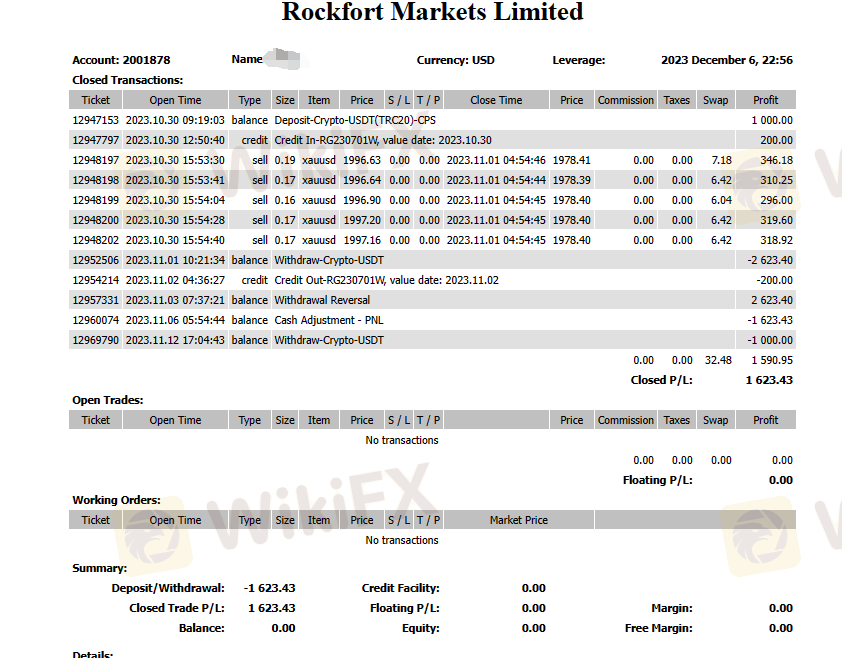Click open price 1996.63
This screenshot has height=658, width=842.
click(x=362, y=160)
